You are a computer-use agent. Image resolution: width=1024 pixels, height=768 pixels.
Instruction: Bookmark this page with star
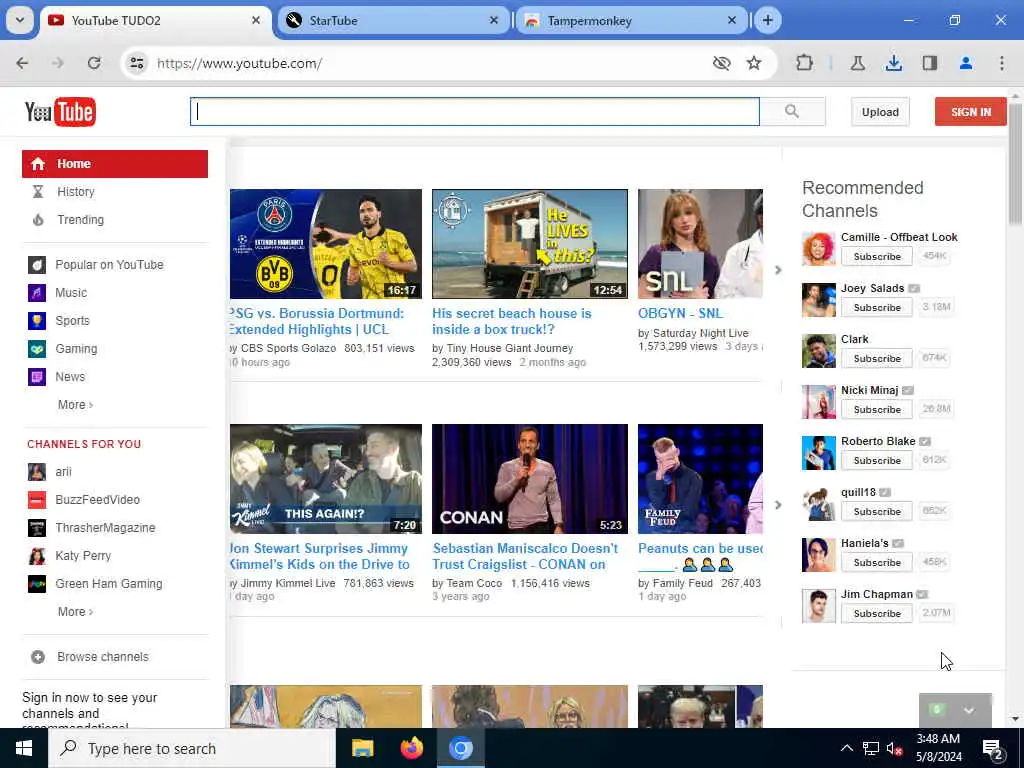click(x=754, y=63)
